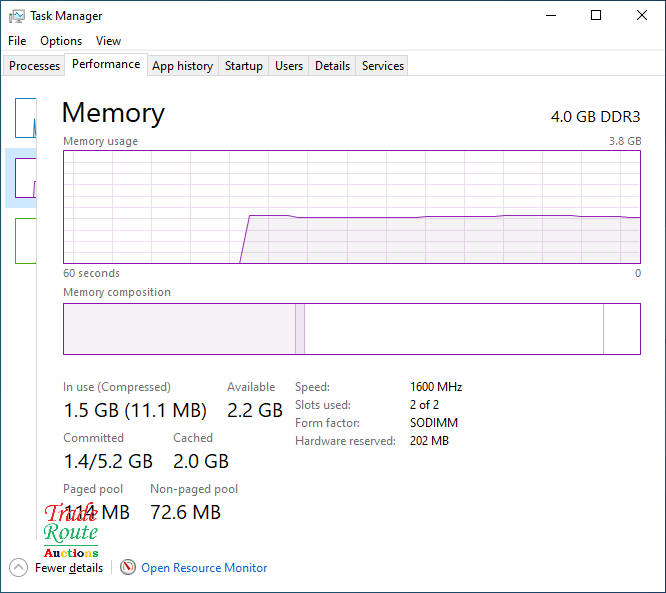Show the Details tab
The width and height of the screenshot is (666, 593).
(332, 66)
